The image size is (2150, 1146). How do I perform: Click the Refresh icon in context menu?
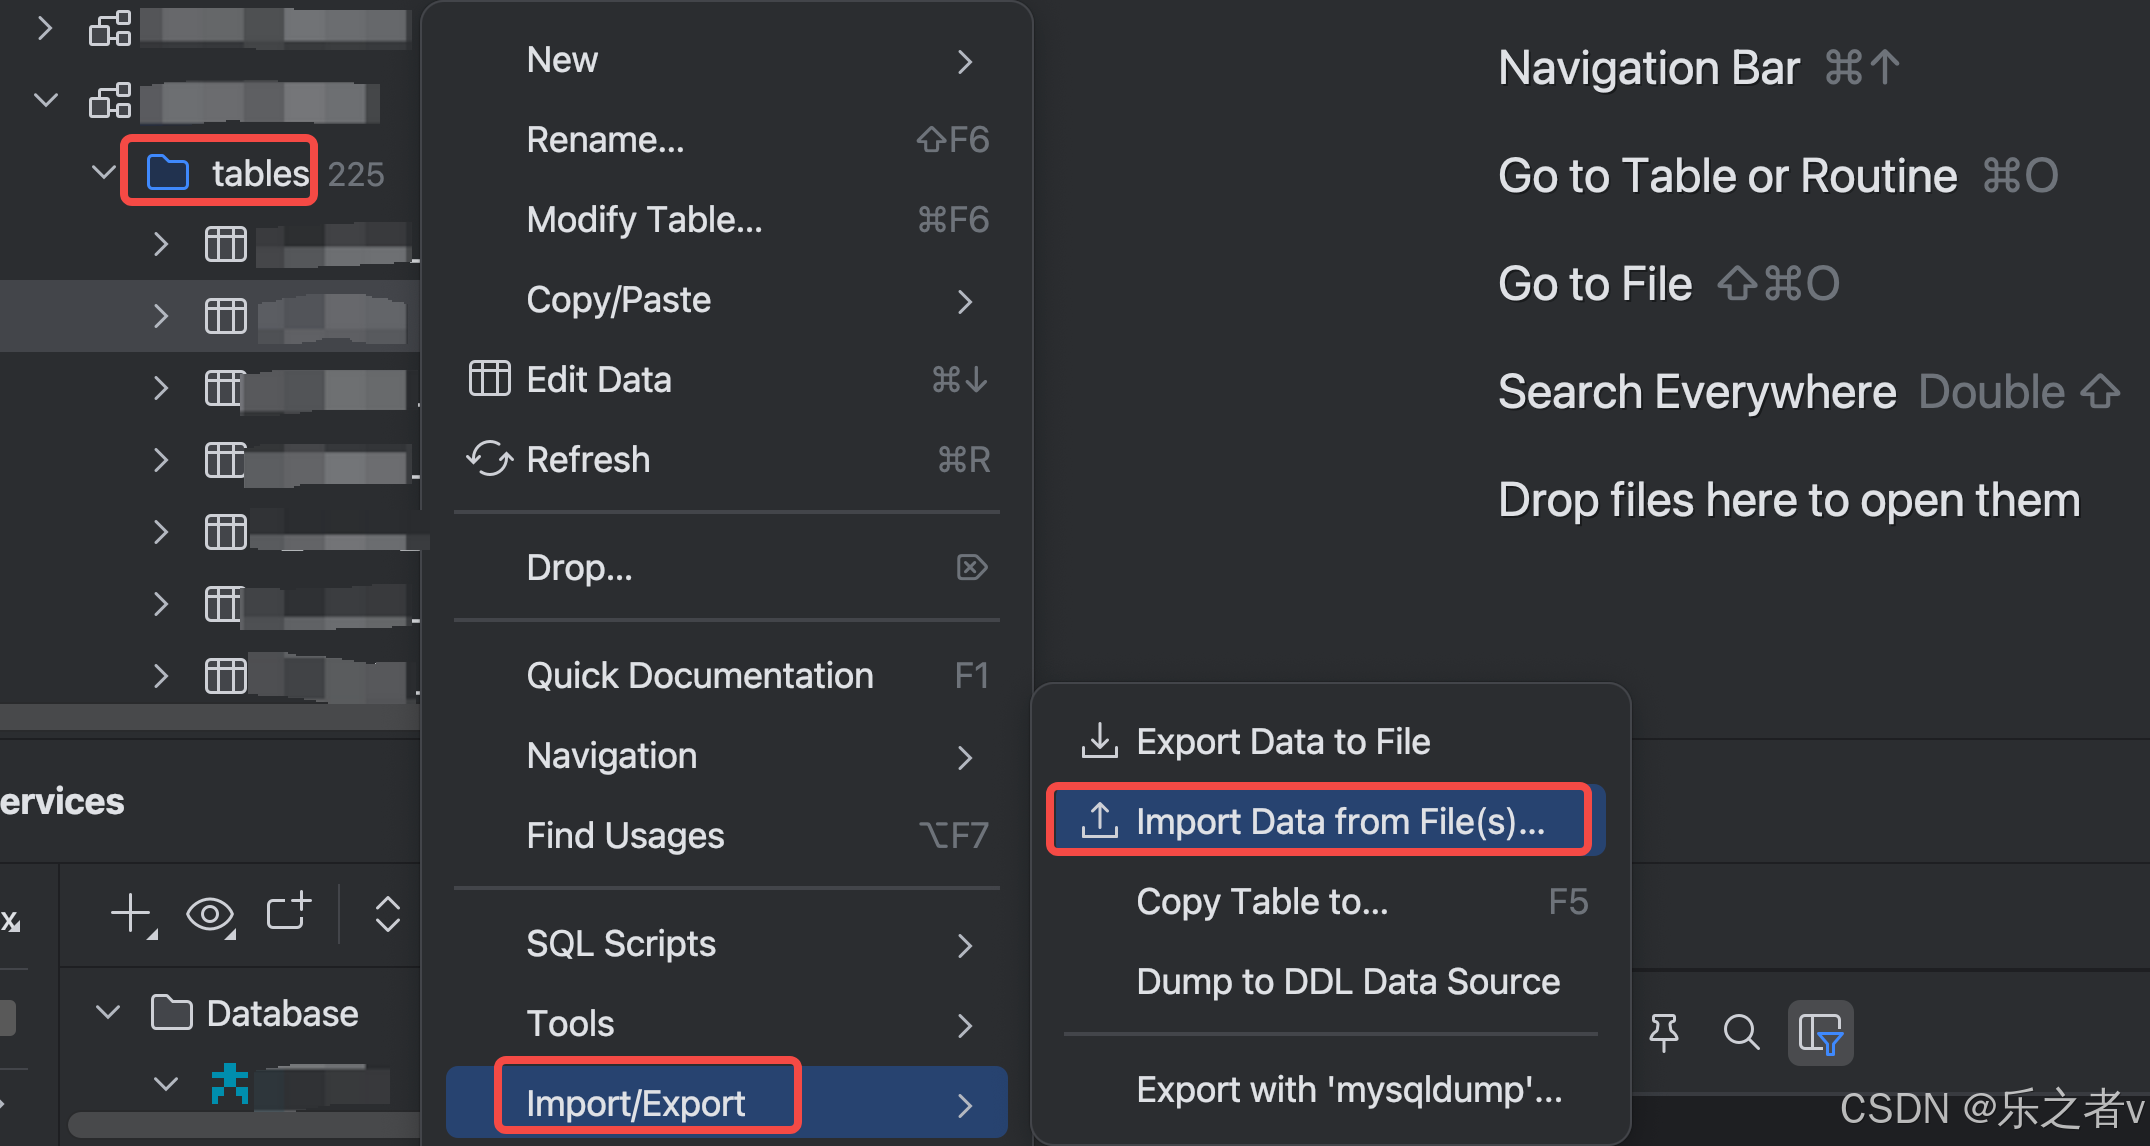click(x=489, y=459)
